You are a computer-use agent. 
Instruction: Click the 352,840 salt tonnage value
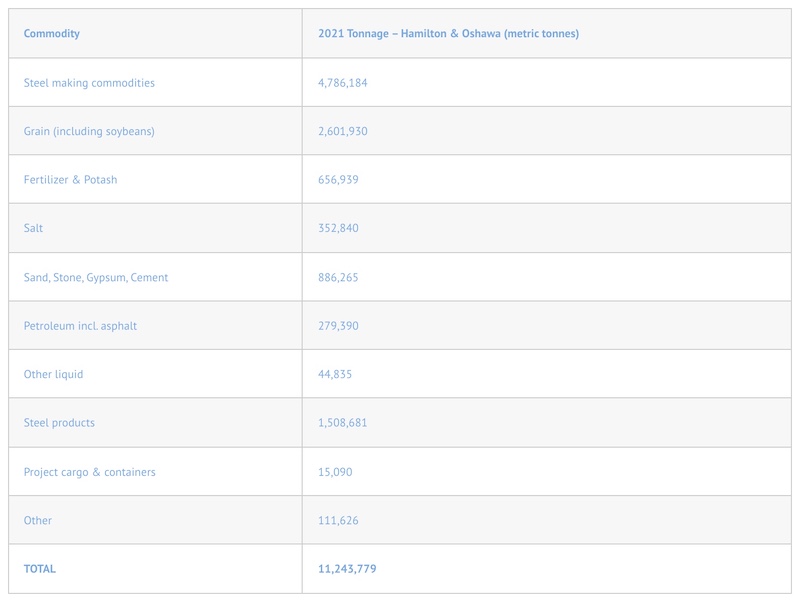338,228
